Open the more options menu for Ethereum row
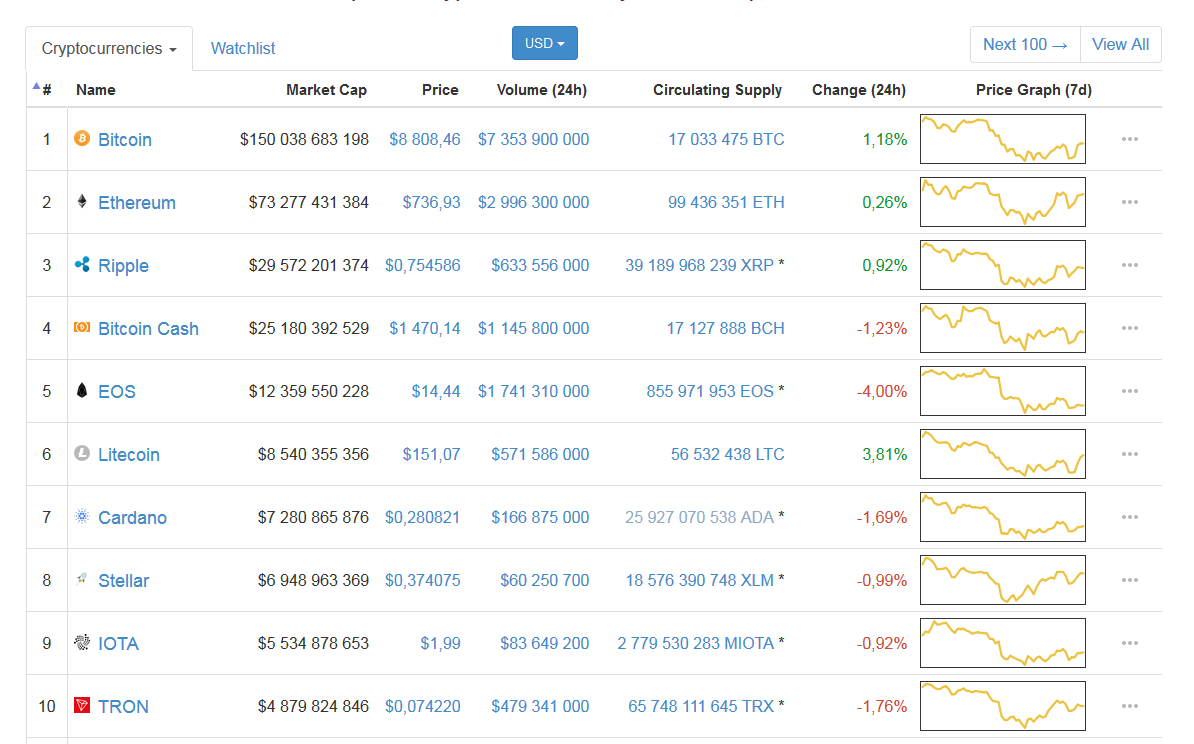Viewport: 1194px width, 744px height. (1130, 203)
